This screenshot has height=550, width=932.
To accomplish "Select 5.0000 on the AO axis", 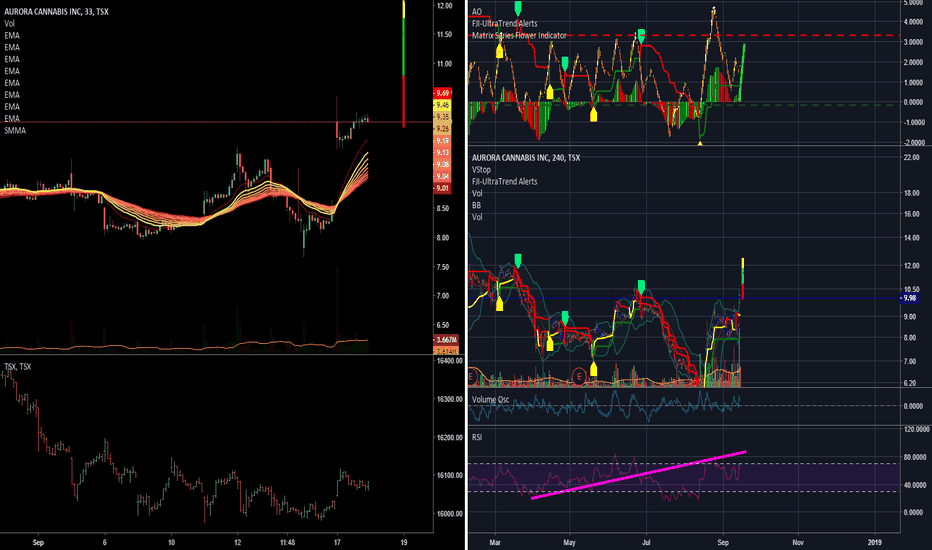I will click(913, 3).
